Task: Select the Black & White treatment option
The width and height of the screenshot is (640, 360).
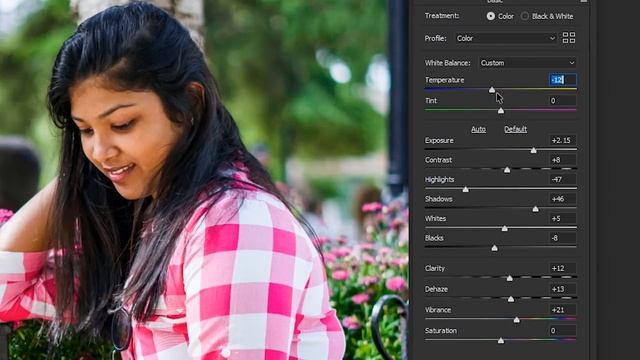Action: click(525, 16)
